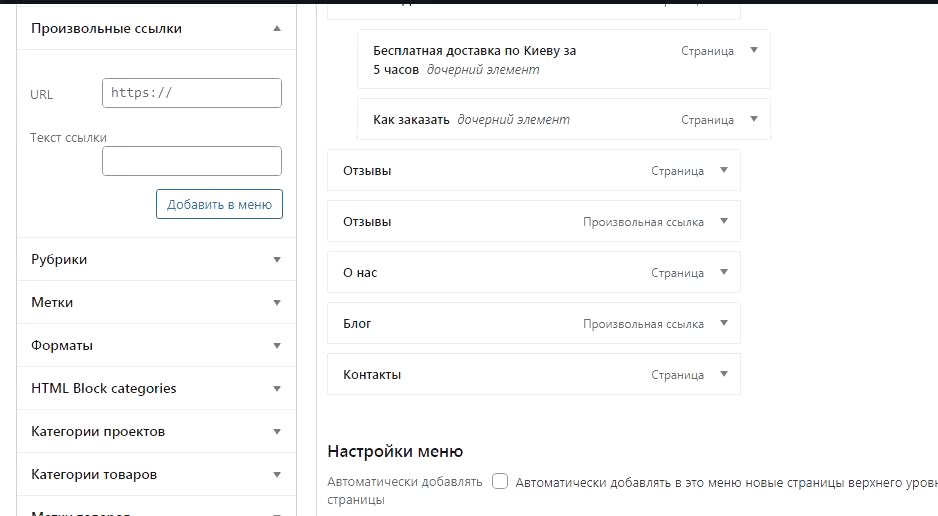Expand HTML Block categories section
This screenshot has height=516, width=938.
[x=277, y=389]
